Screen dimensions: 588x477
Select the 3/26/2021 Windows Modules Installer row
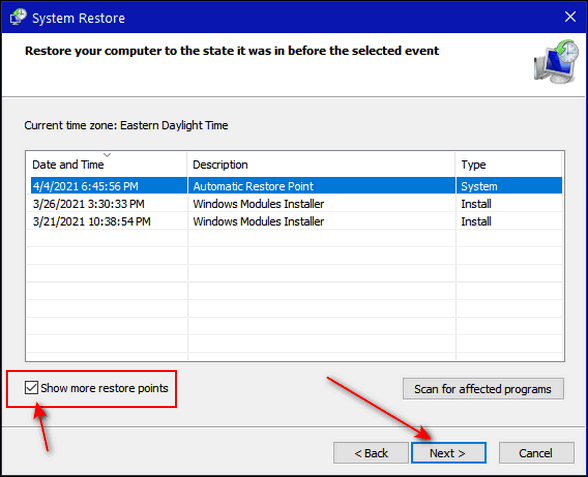296,204
